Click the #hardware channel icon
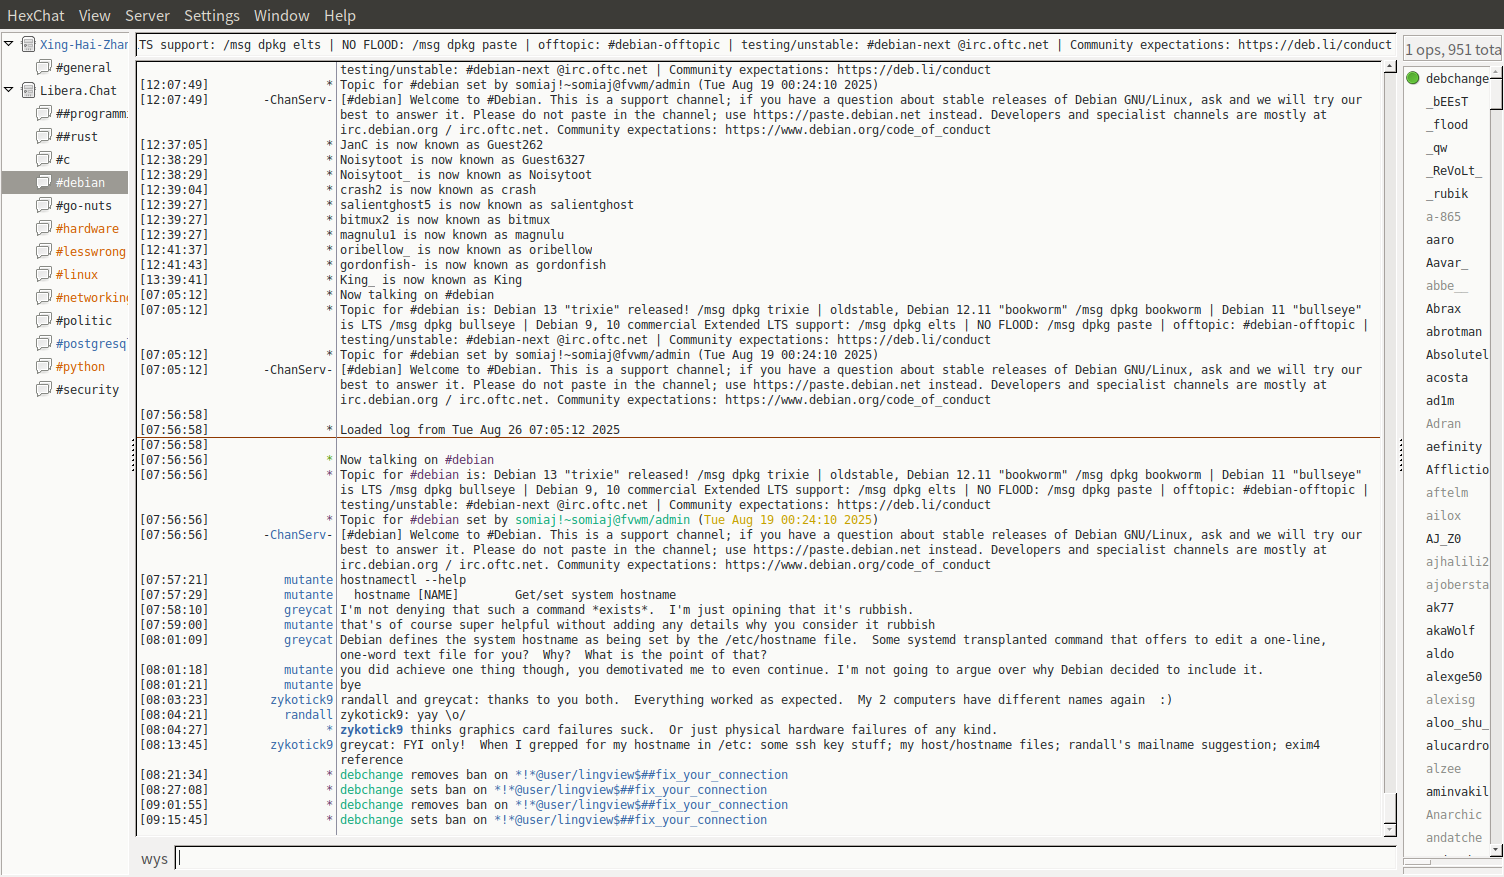The width and height of the screenshot is (1504, 877). (x=44, y=228)
